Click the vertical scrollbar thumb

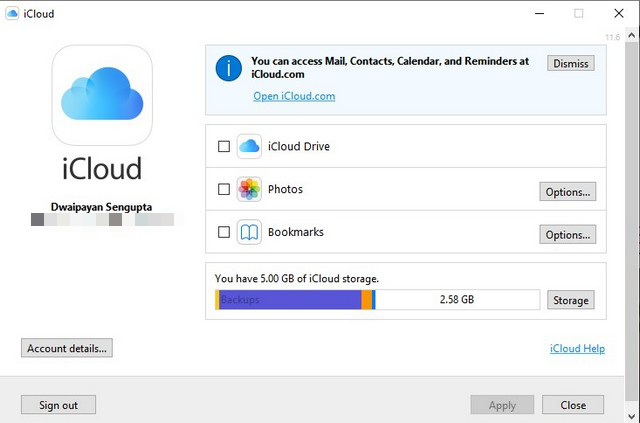coord(631,220)
